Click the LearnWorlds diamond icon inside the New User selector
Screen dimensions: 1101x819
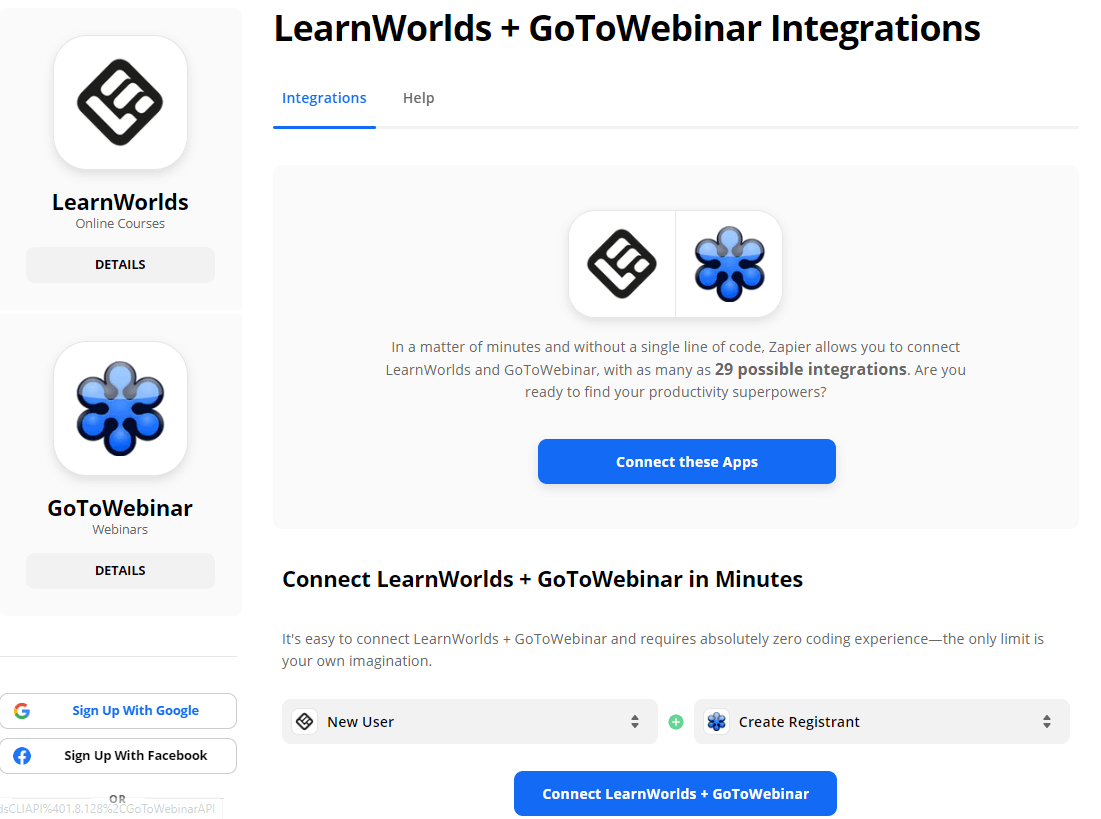tap(305, 721)
